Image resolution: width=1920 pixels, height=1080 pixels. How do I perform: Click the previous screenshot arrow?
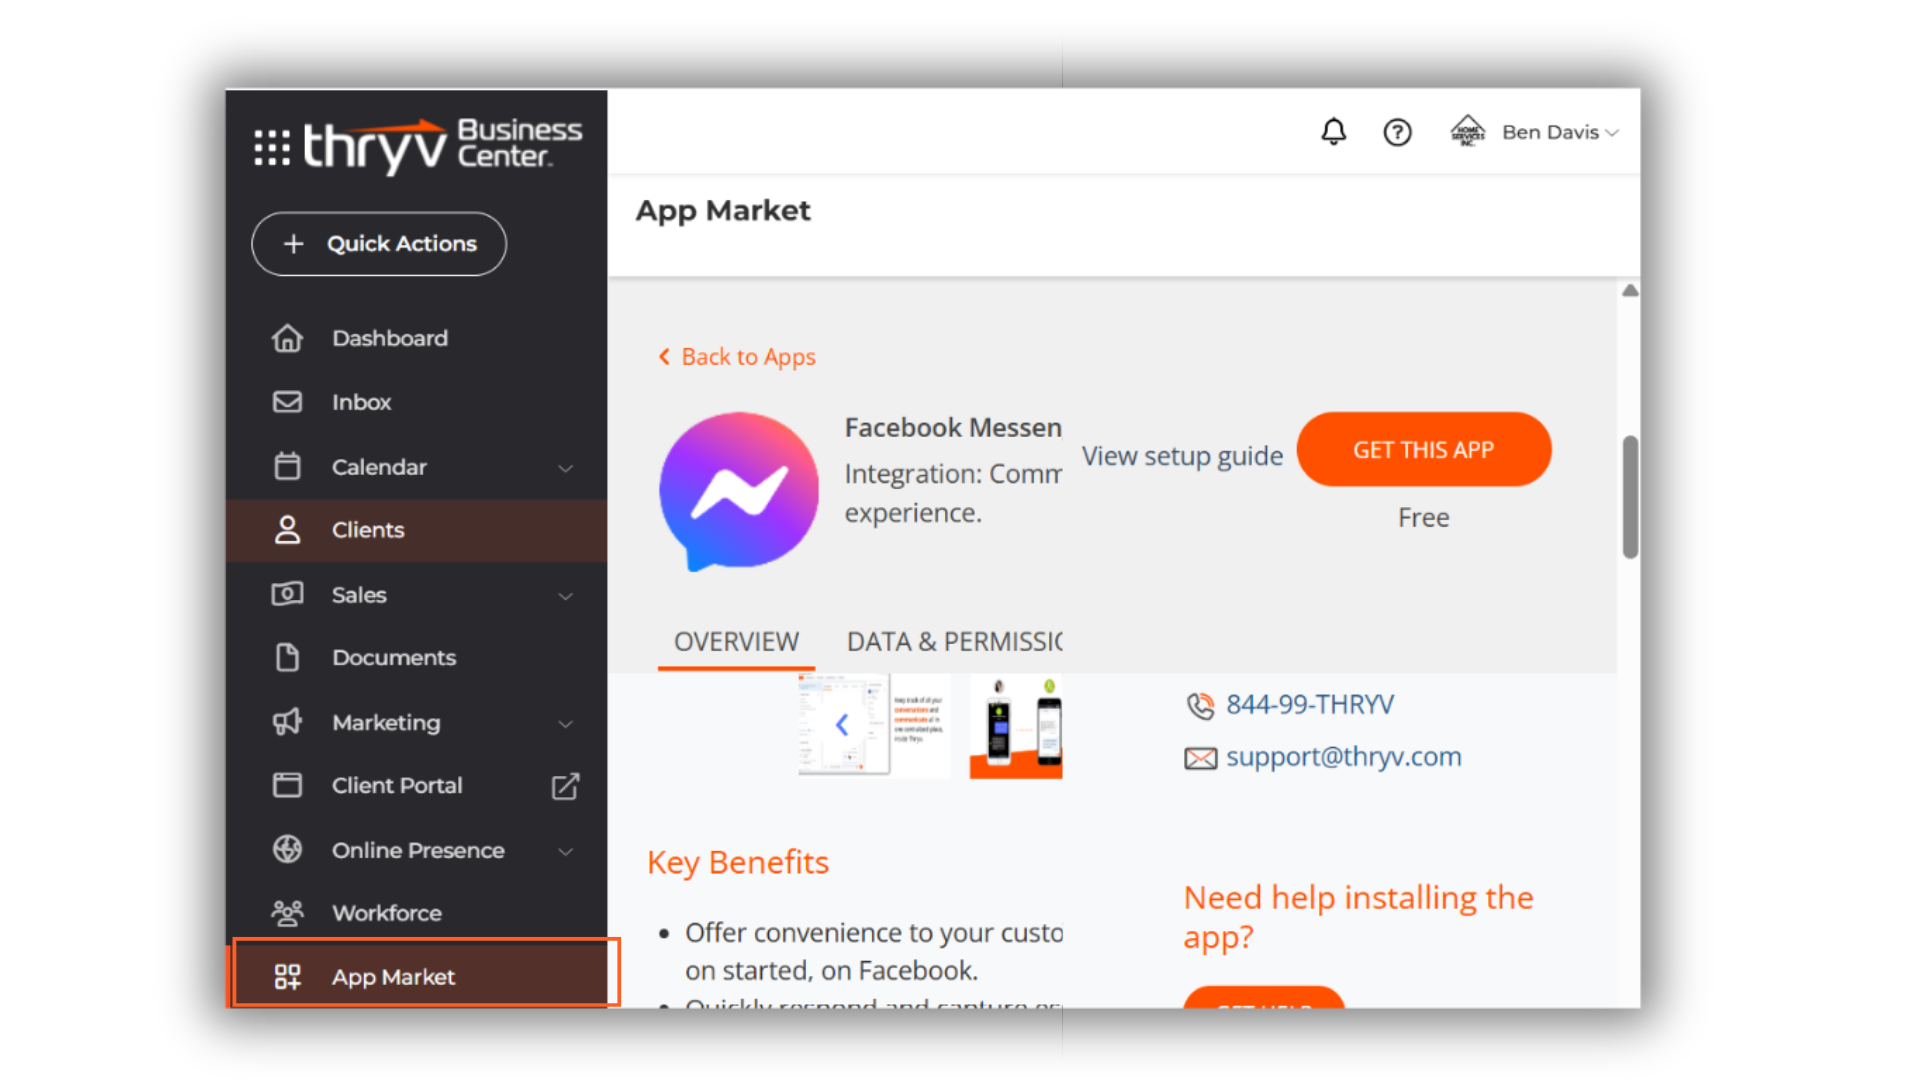(842, 725)
